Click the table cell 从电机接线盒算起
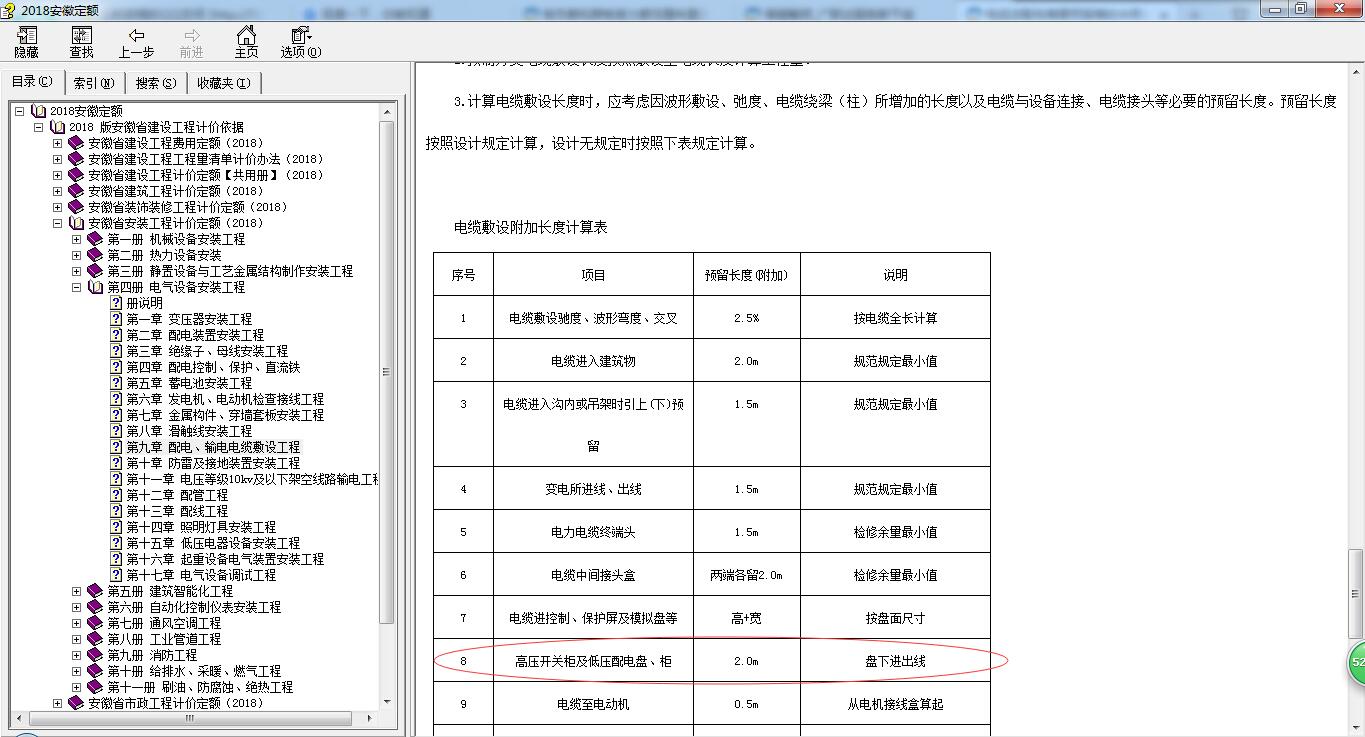The image size is (1365, 737). (895, 704)
